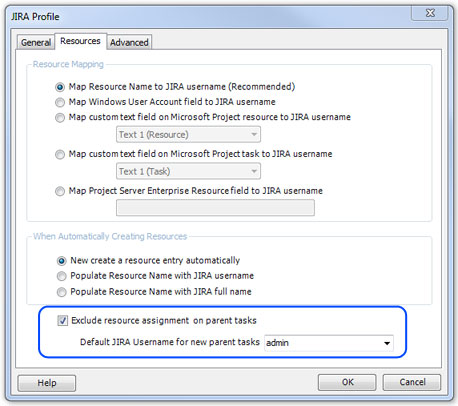Open the Text 1 (Task) dropdown
The width and height of the screenshot is (458, 406).
click(x=188, y=171)
